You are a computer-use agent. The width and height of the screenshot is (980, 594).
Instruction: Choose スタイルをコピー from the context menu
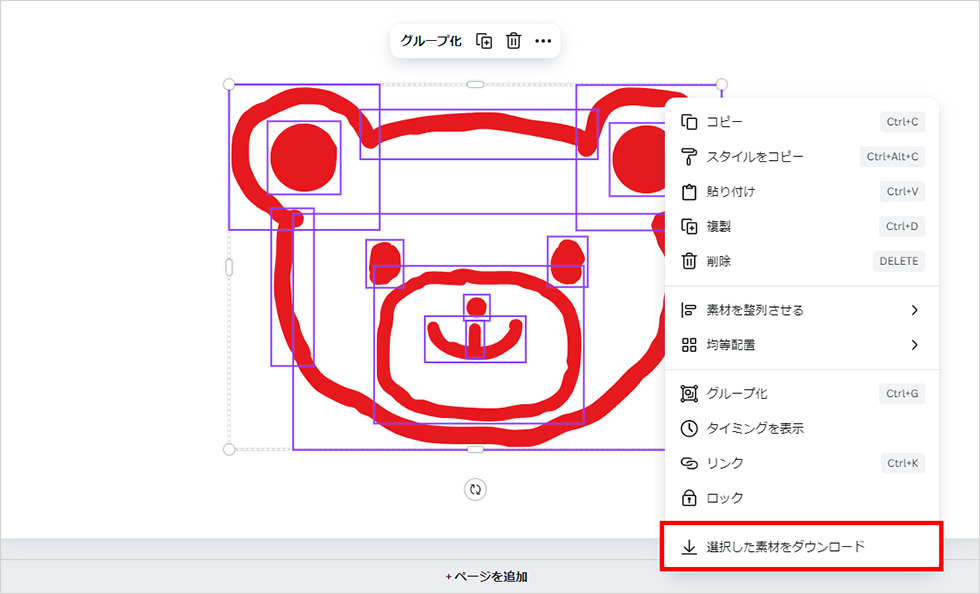click(x=802, y=157)
